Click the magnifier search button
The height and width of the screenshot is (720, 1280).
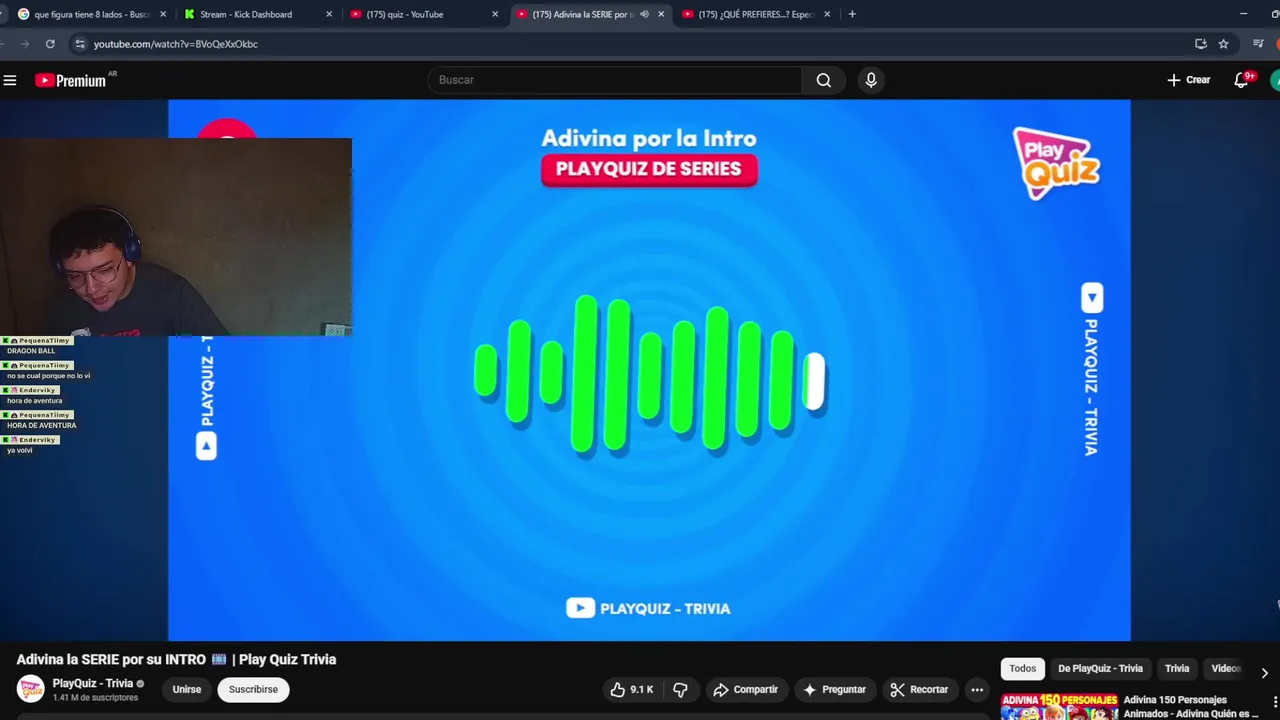(823, 80)
